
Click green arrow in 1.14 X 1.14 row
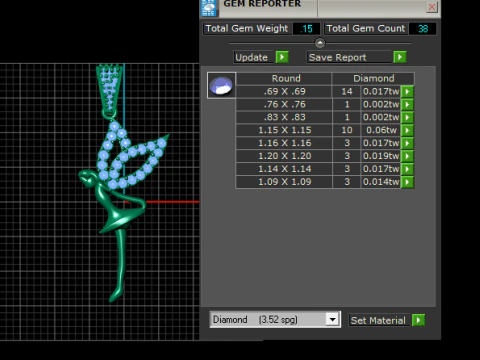[x=407, y=169]
